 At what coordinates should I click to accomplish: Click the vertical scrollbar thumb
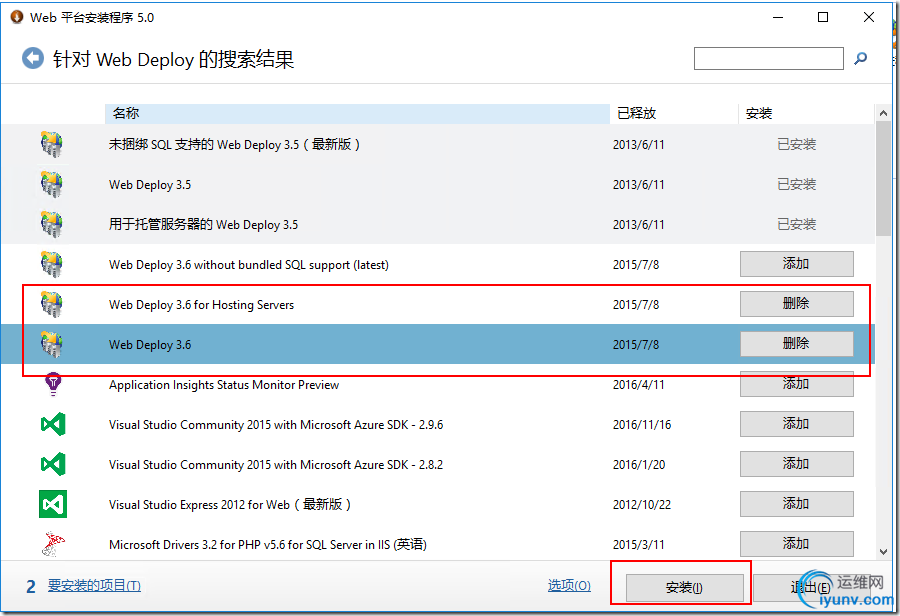883,179
